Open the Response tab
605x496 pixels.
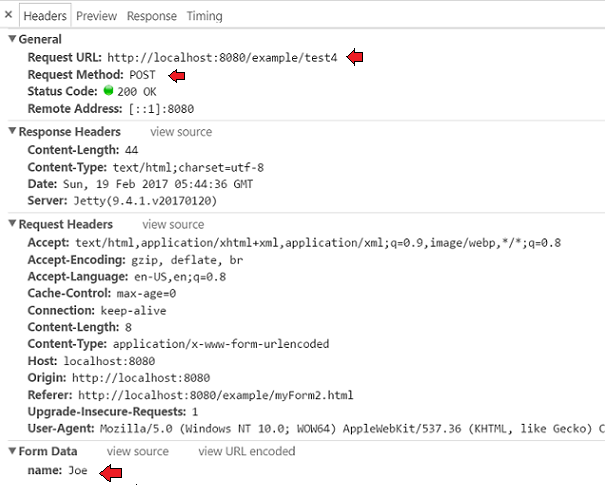pyautogui.click(x=151, y=16)
